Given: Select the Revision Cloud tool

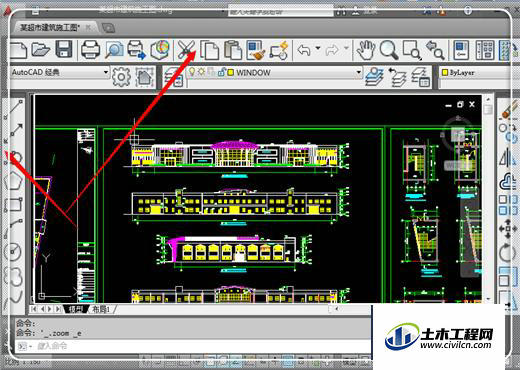Looking at the screenshot, I should pos(13,276).
